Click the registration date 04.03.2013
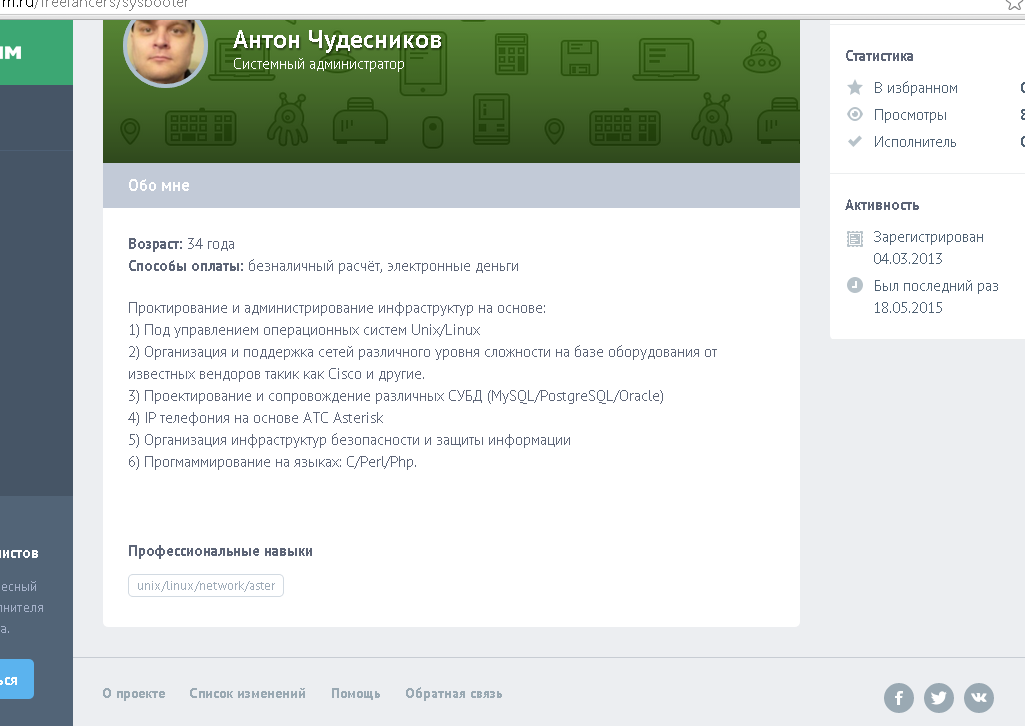Screen dimensions: 1025x726 click(908, 259)
